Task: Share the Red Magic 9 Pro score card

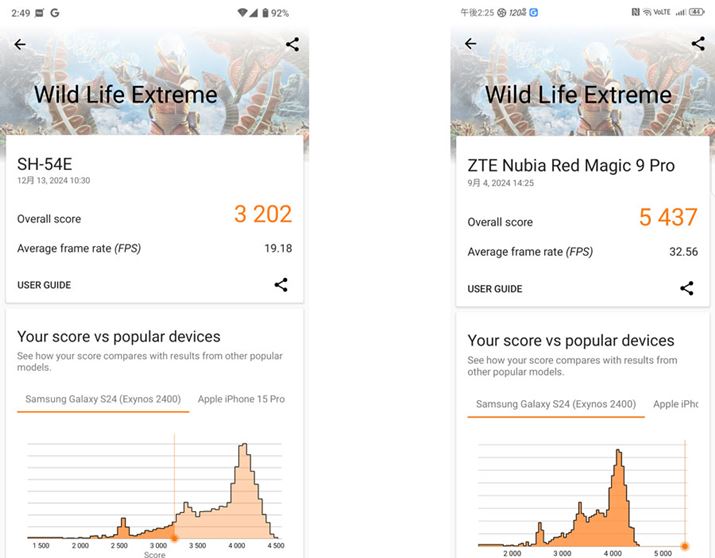Action: [687, 289]
